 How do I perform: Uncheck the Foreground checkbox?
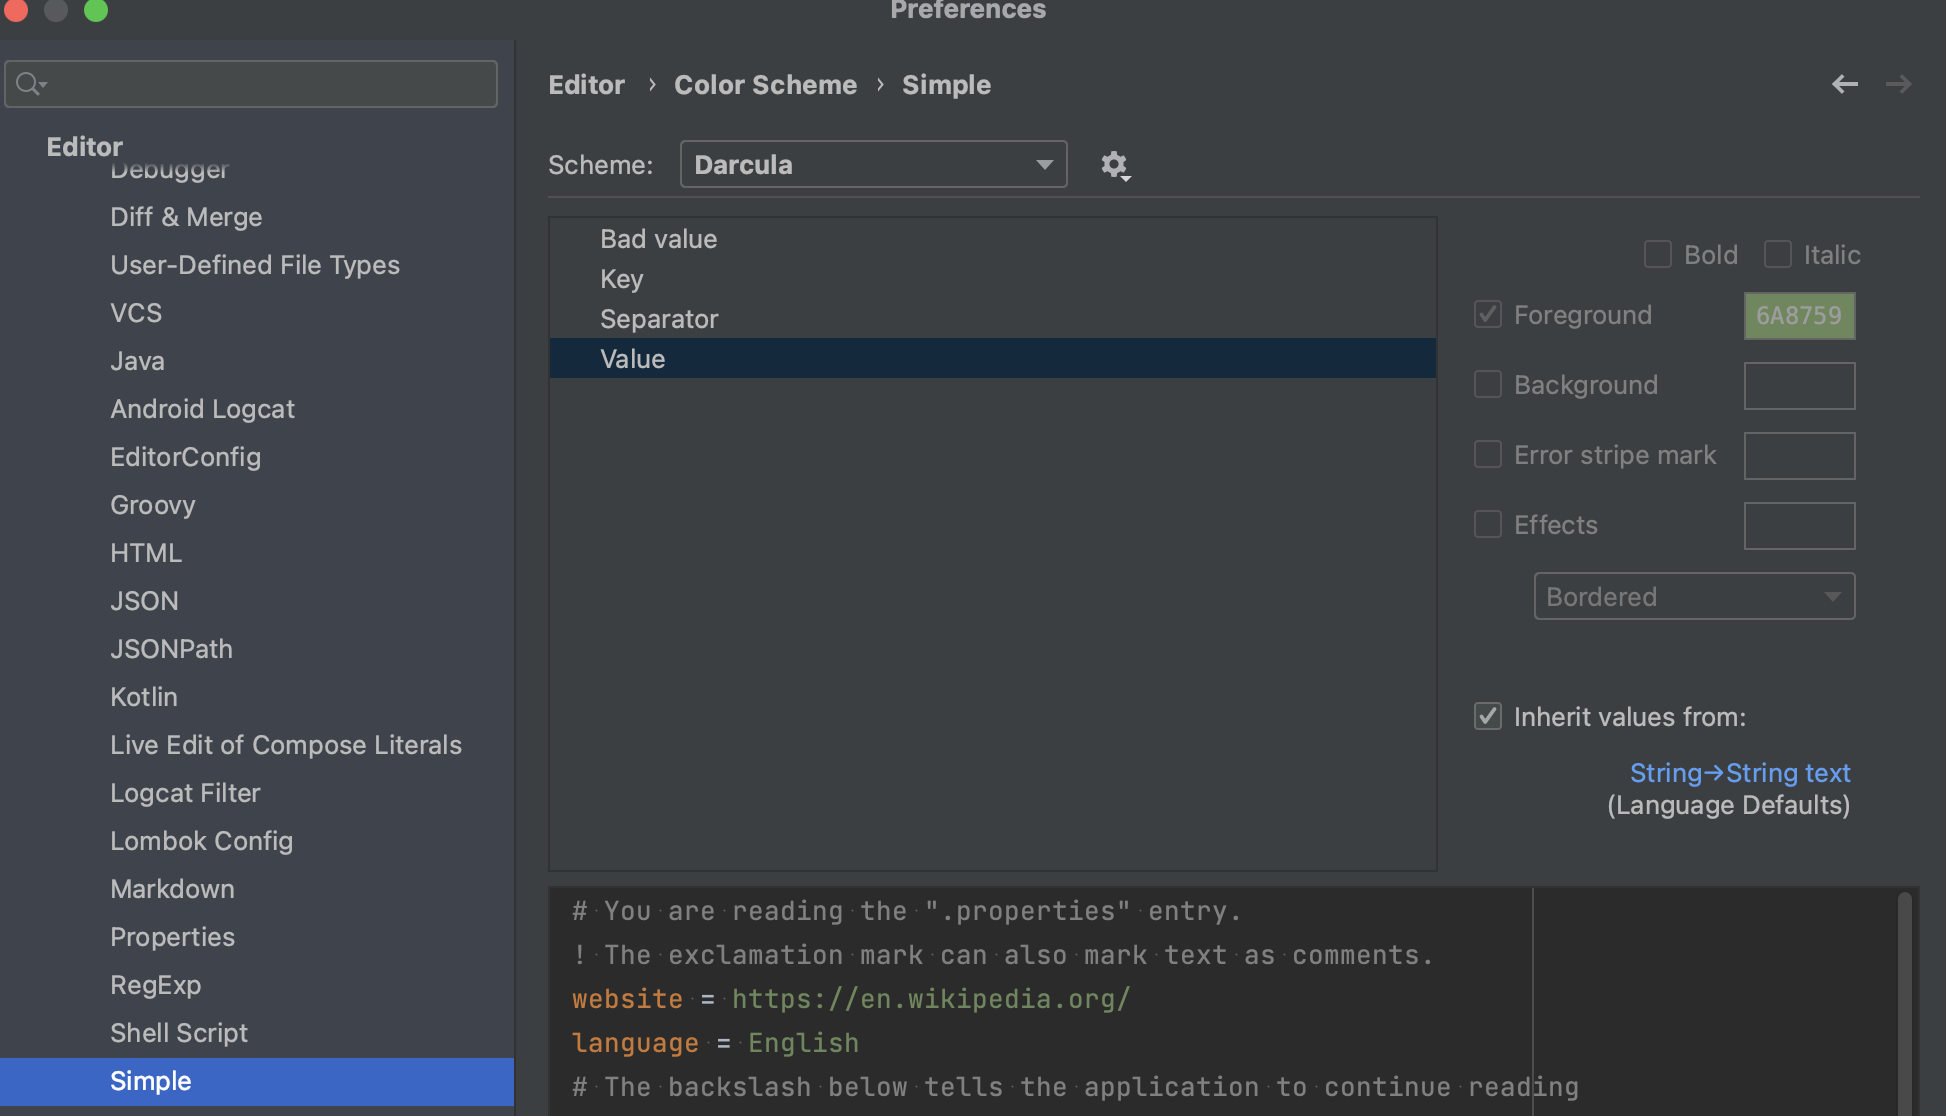point(1487,314)
